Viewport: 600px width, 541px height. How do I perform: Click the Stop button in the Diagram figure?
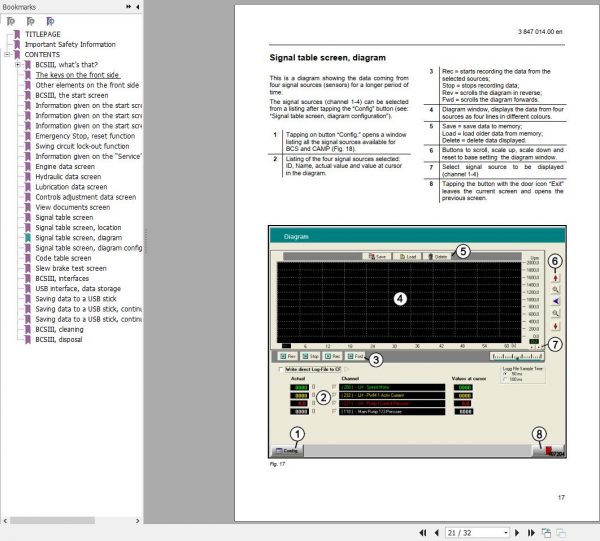(310, 356)
